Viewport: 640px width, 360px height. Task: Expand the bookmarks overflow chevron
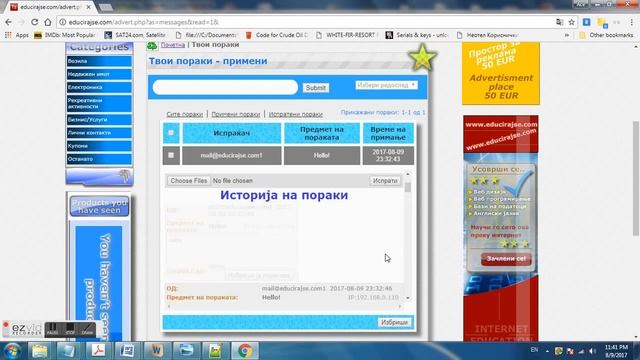pos(567,35)
